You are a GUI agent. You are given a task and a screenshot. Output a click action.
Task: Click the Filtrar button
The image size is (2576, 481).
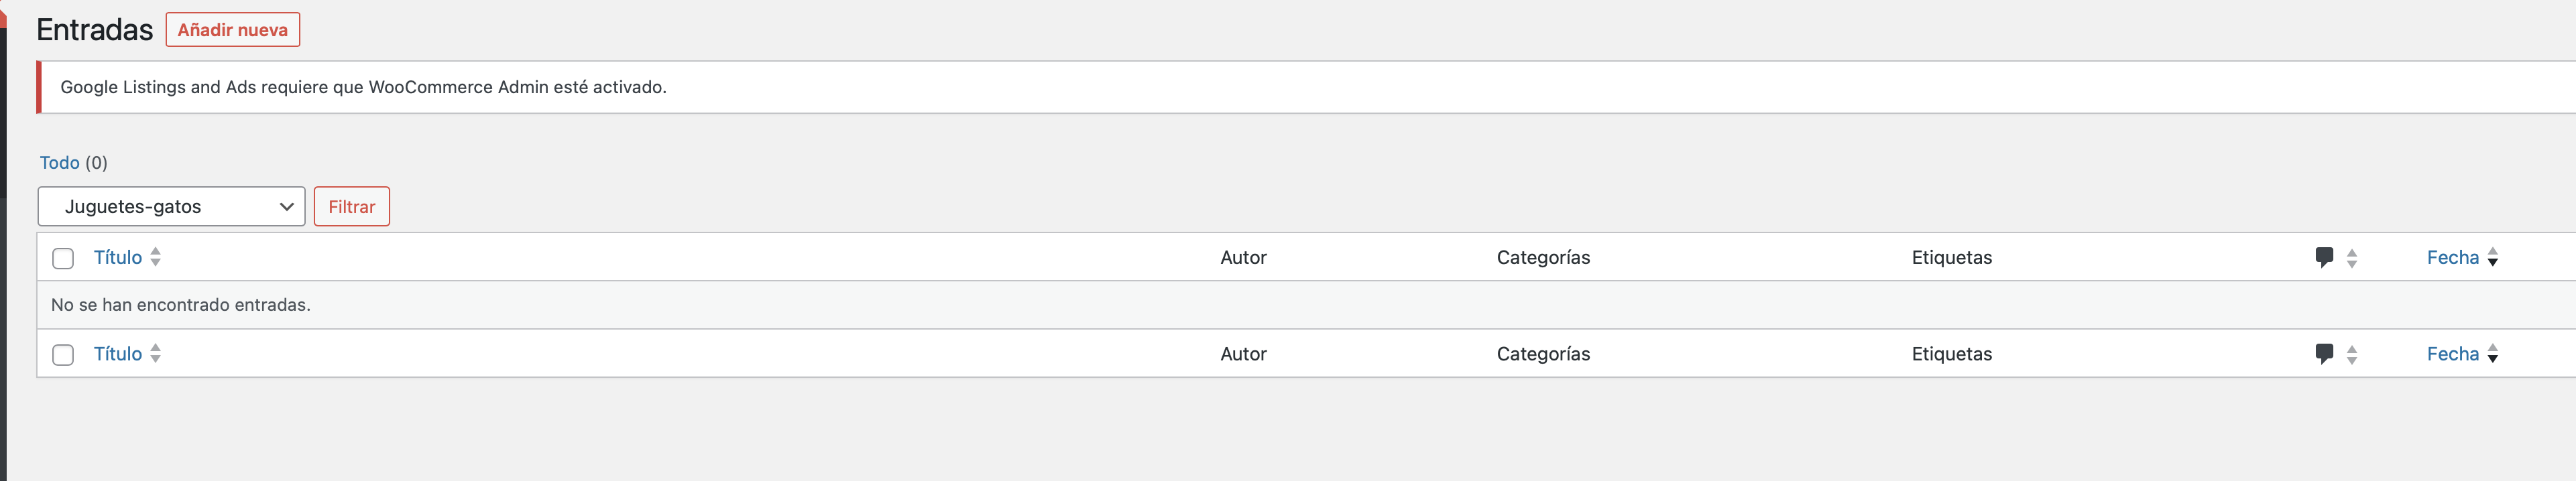(x=352, y=206)
